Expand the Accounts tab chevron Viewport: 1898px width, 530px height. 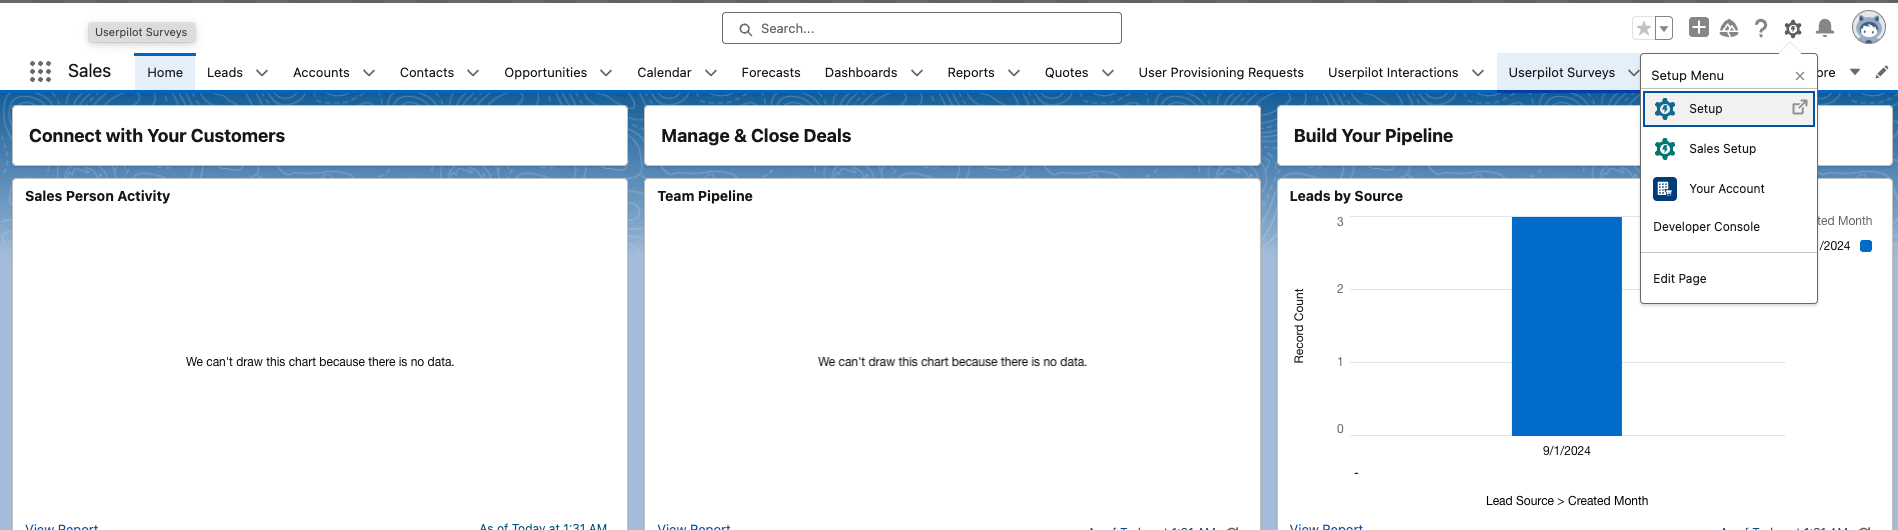tap(369, 73)
